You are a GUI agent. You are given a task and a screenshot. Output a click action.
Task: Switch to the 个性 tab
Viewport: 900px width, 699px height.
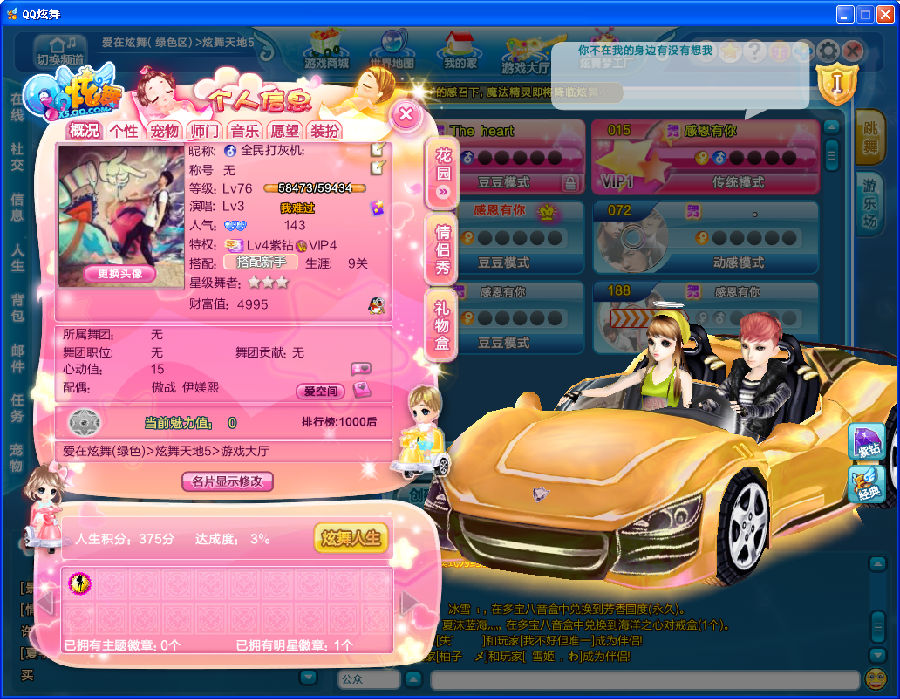click(124, 131)
